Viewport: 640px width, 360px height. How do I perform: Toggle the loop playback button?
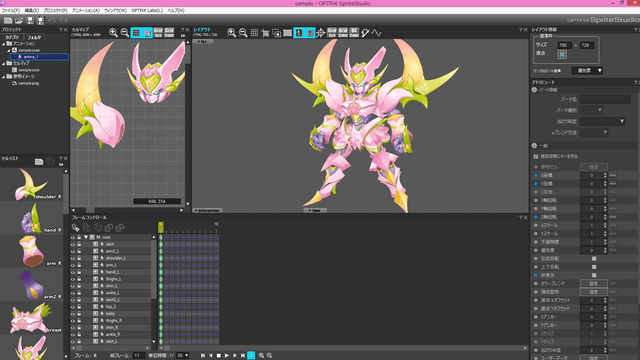click(x=251, y=356)
